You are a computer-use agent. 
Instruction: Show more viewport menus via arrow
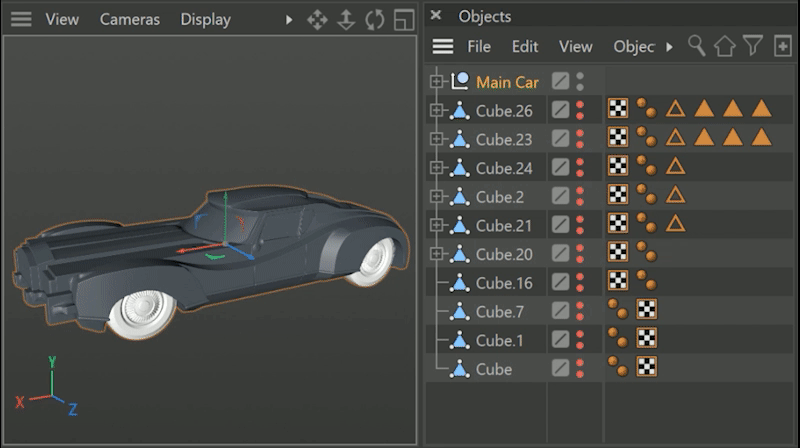290,19
